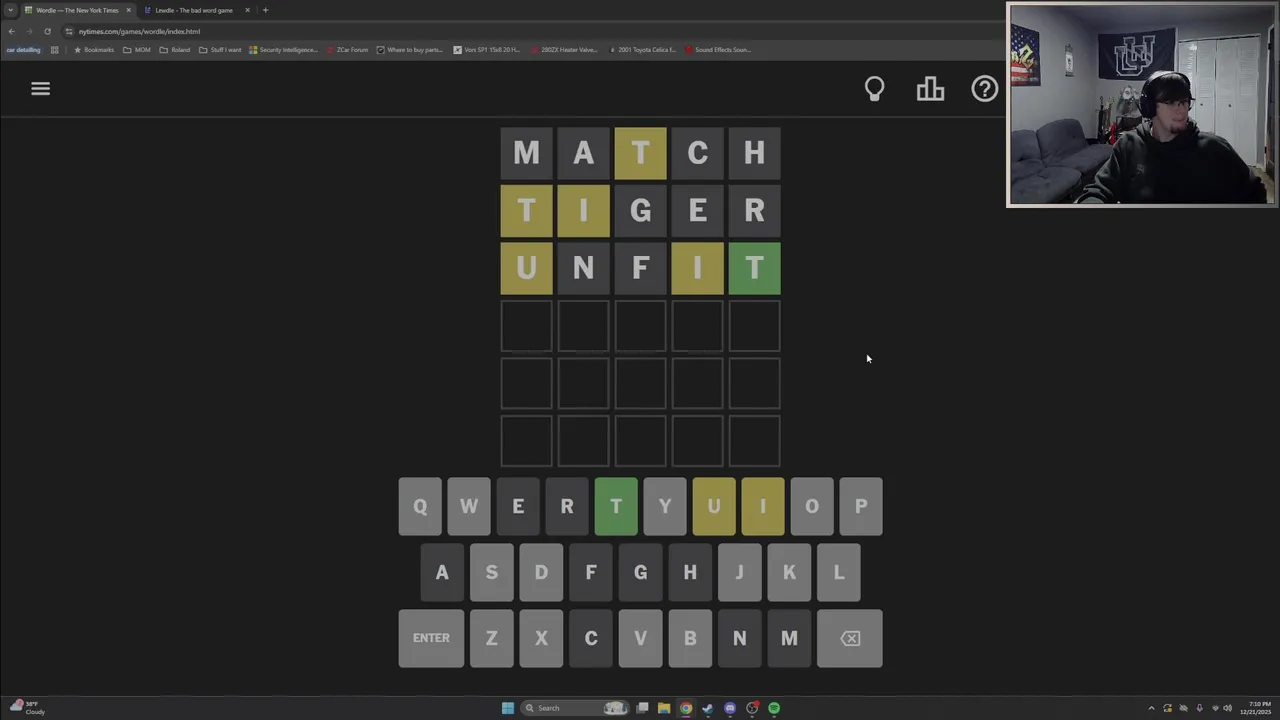Tap the Y key
This screenshot has height=720, width=1280.
pyautogui.click(x=665, y=506)
